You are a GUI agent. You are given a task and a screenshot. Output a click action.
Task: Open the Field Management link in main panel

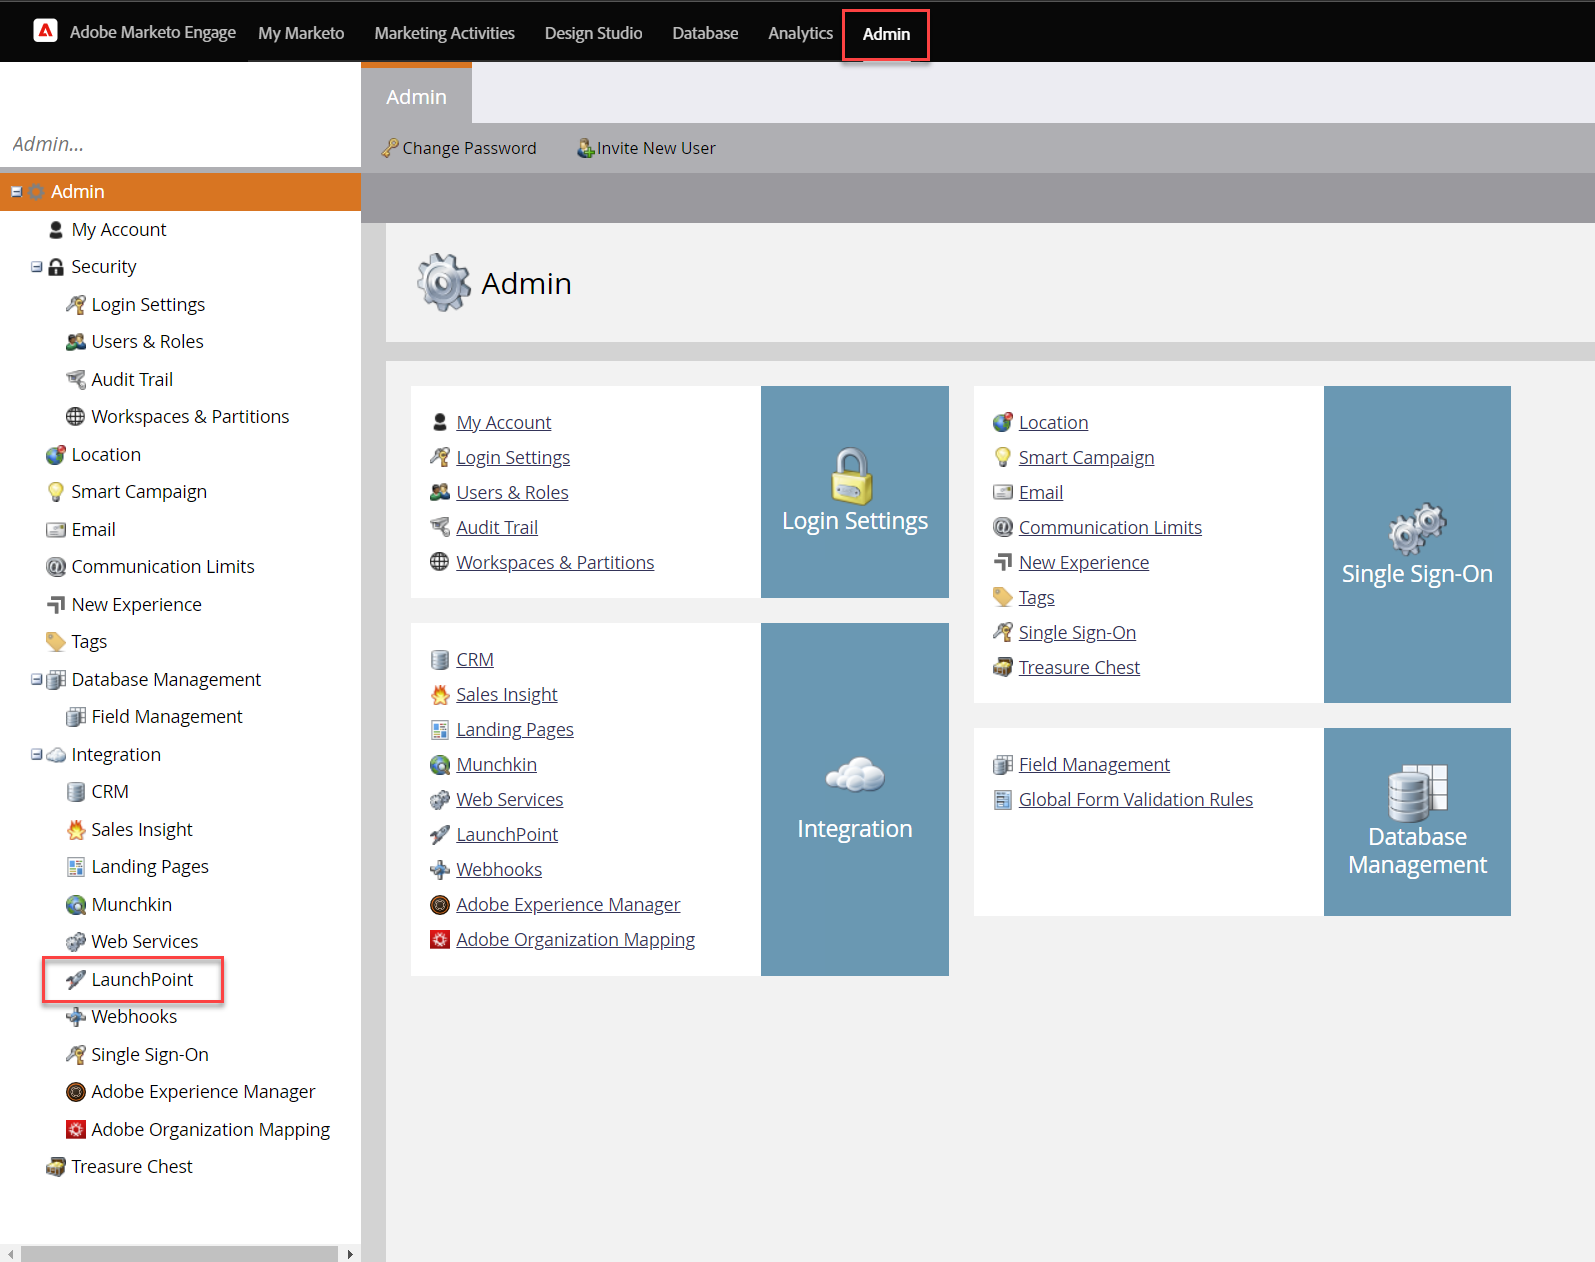[x=1094, y=765]
